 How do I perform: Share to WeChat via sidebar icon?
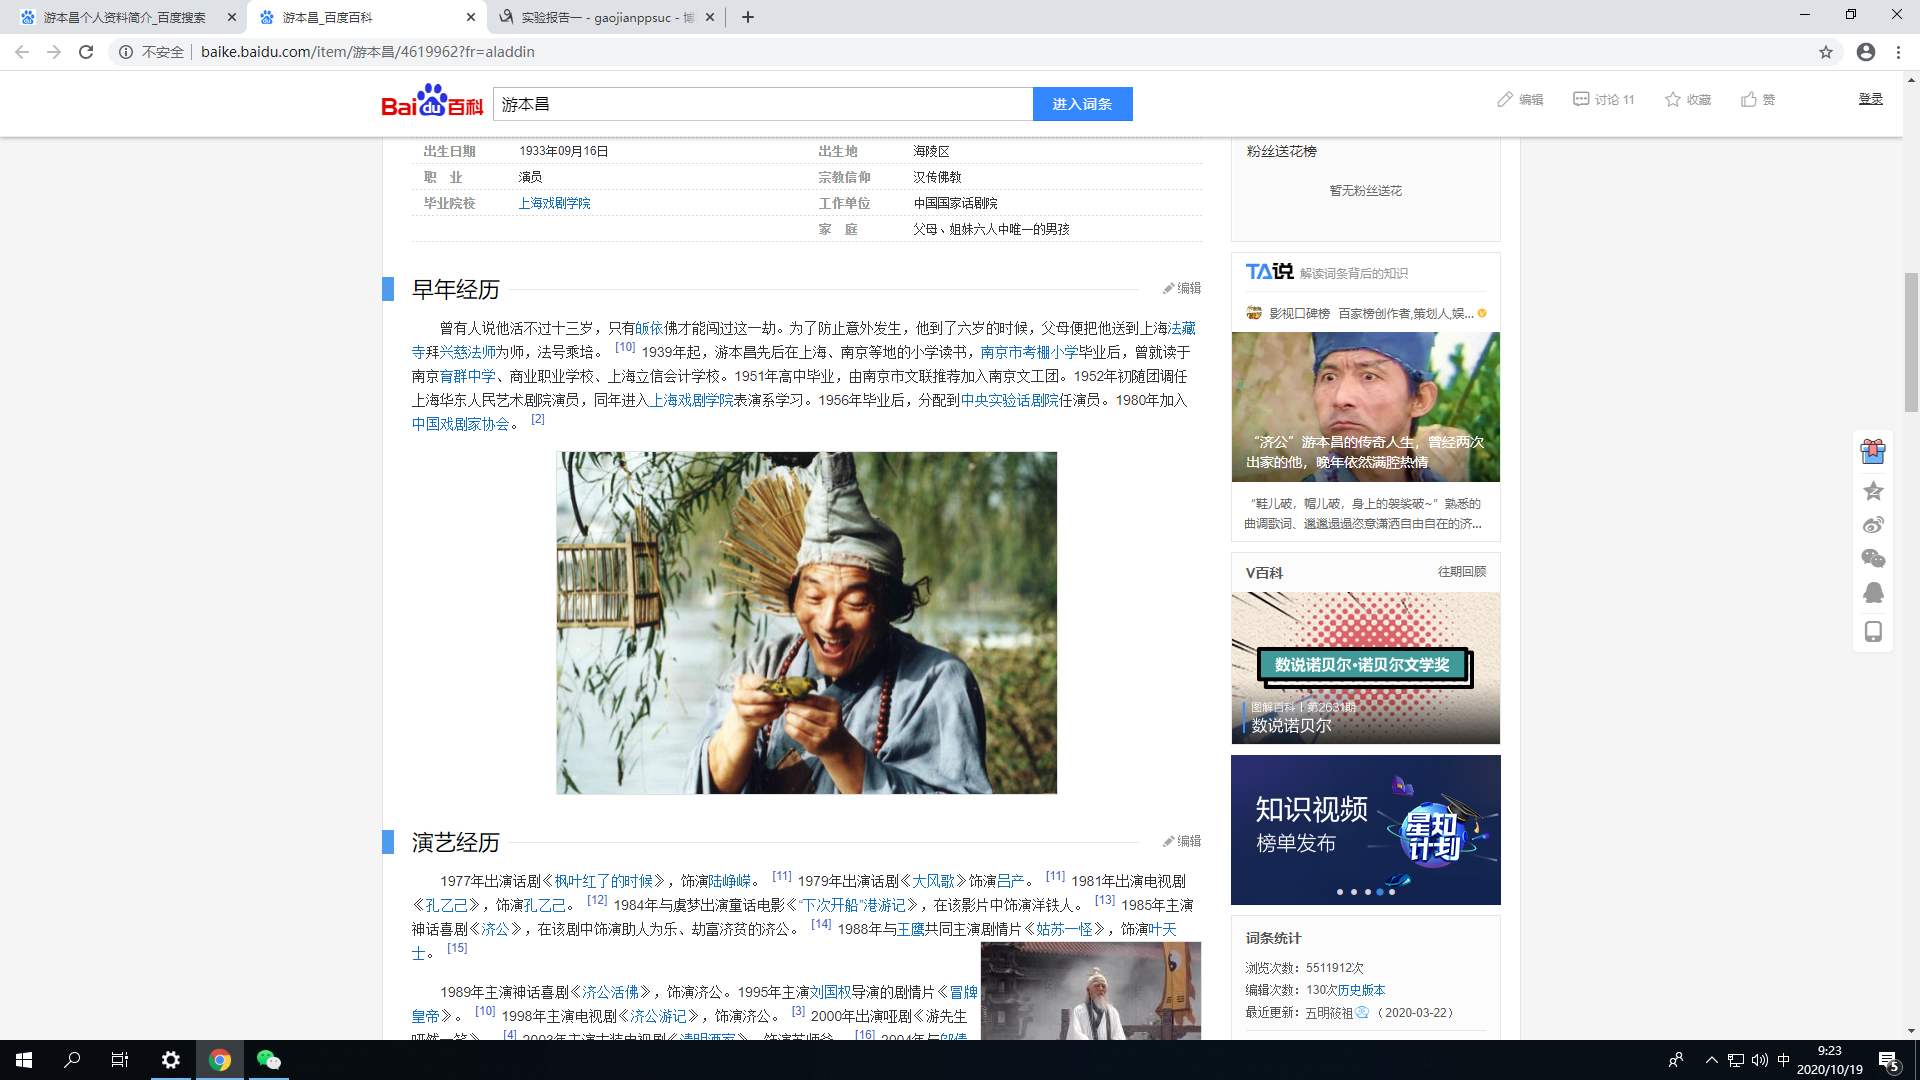[x=1873, y=559]
